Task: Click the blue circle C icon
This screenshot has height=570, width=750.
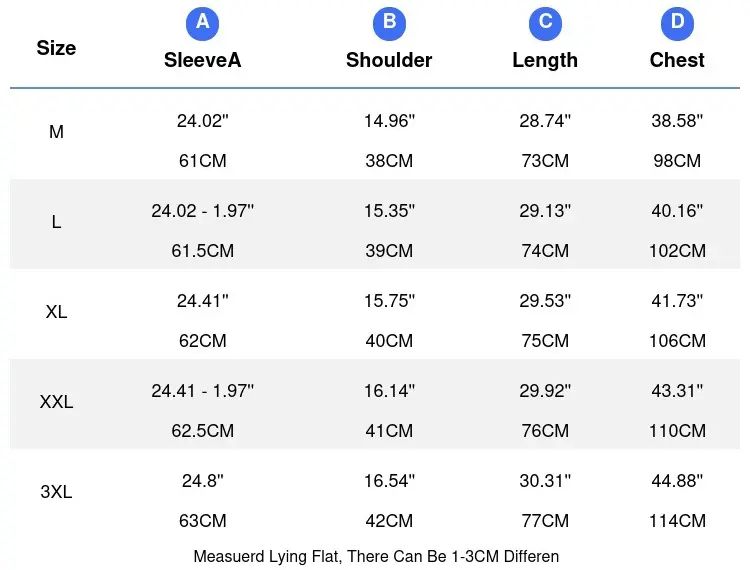Action: click(x=545, y=22)
